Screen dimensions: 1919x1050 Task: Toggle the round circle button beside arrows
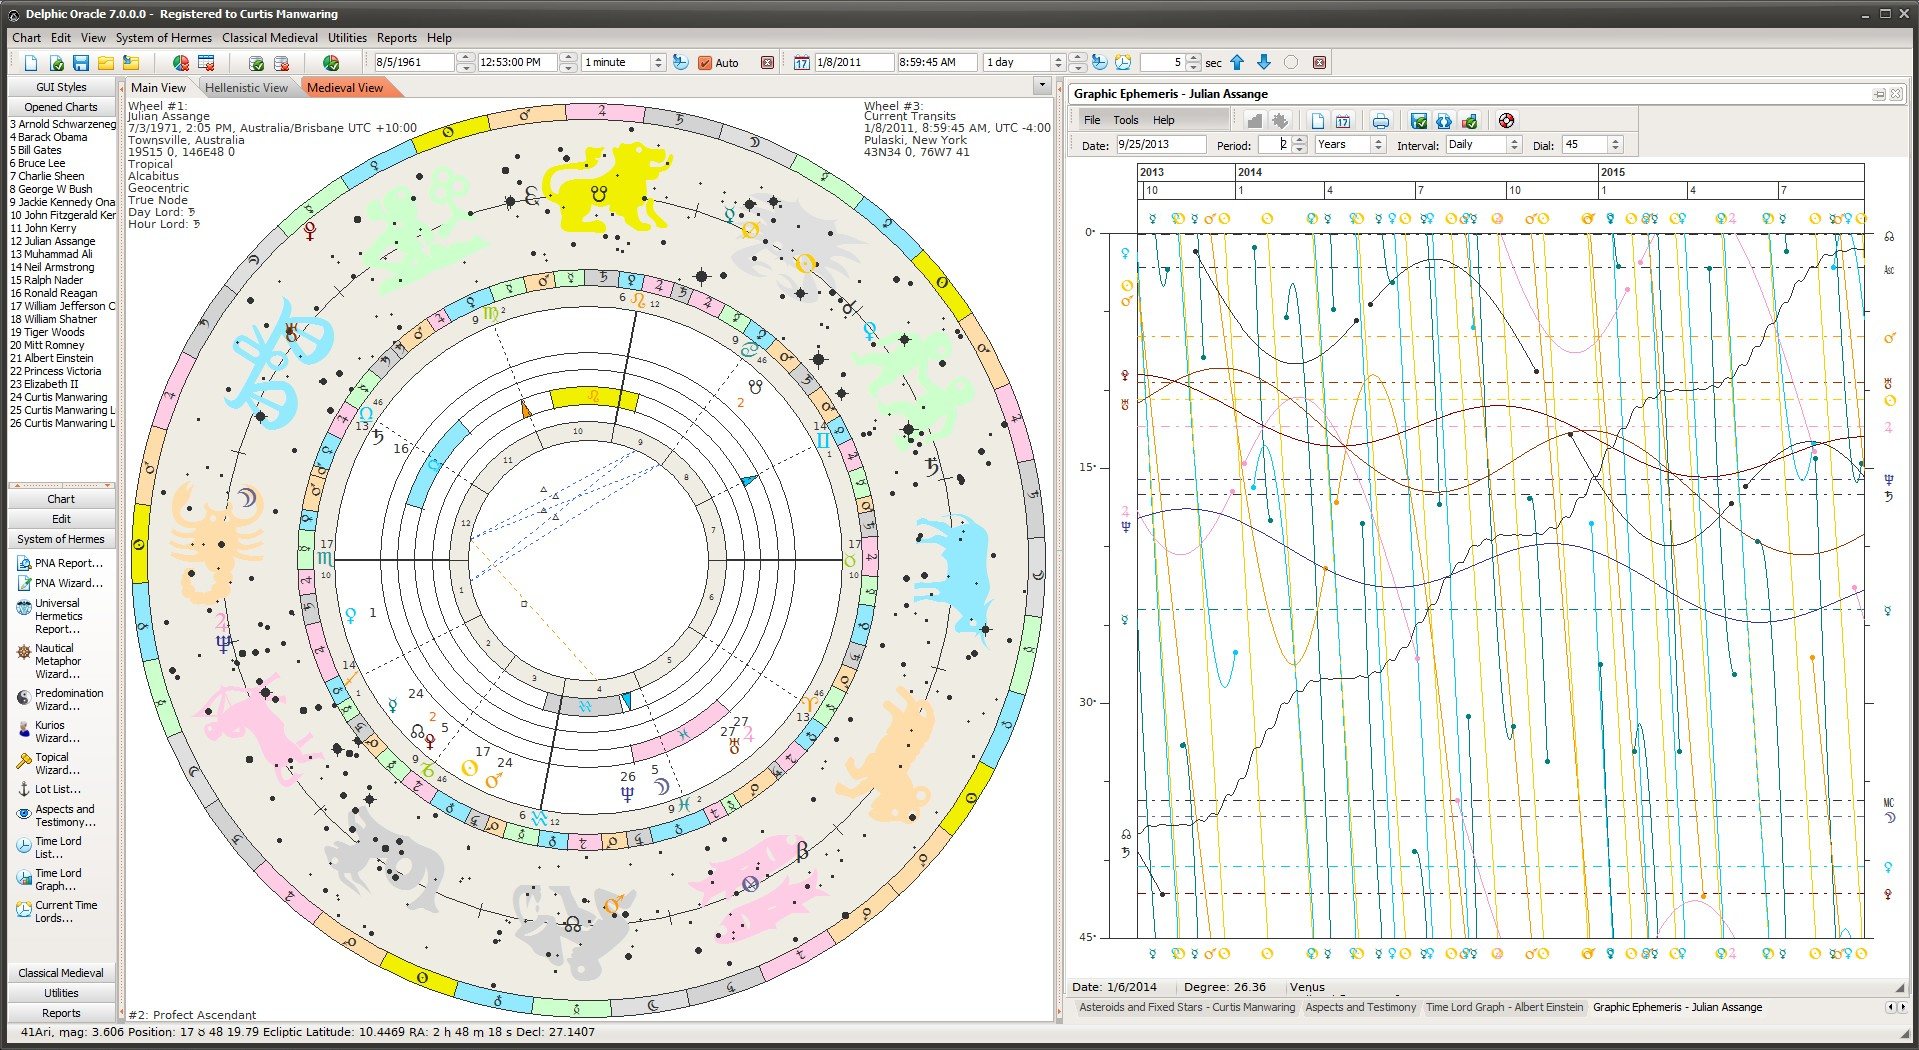tap(1291, 62)
